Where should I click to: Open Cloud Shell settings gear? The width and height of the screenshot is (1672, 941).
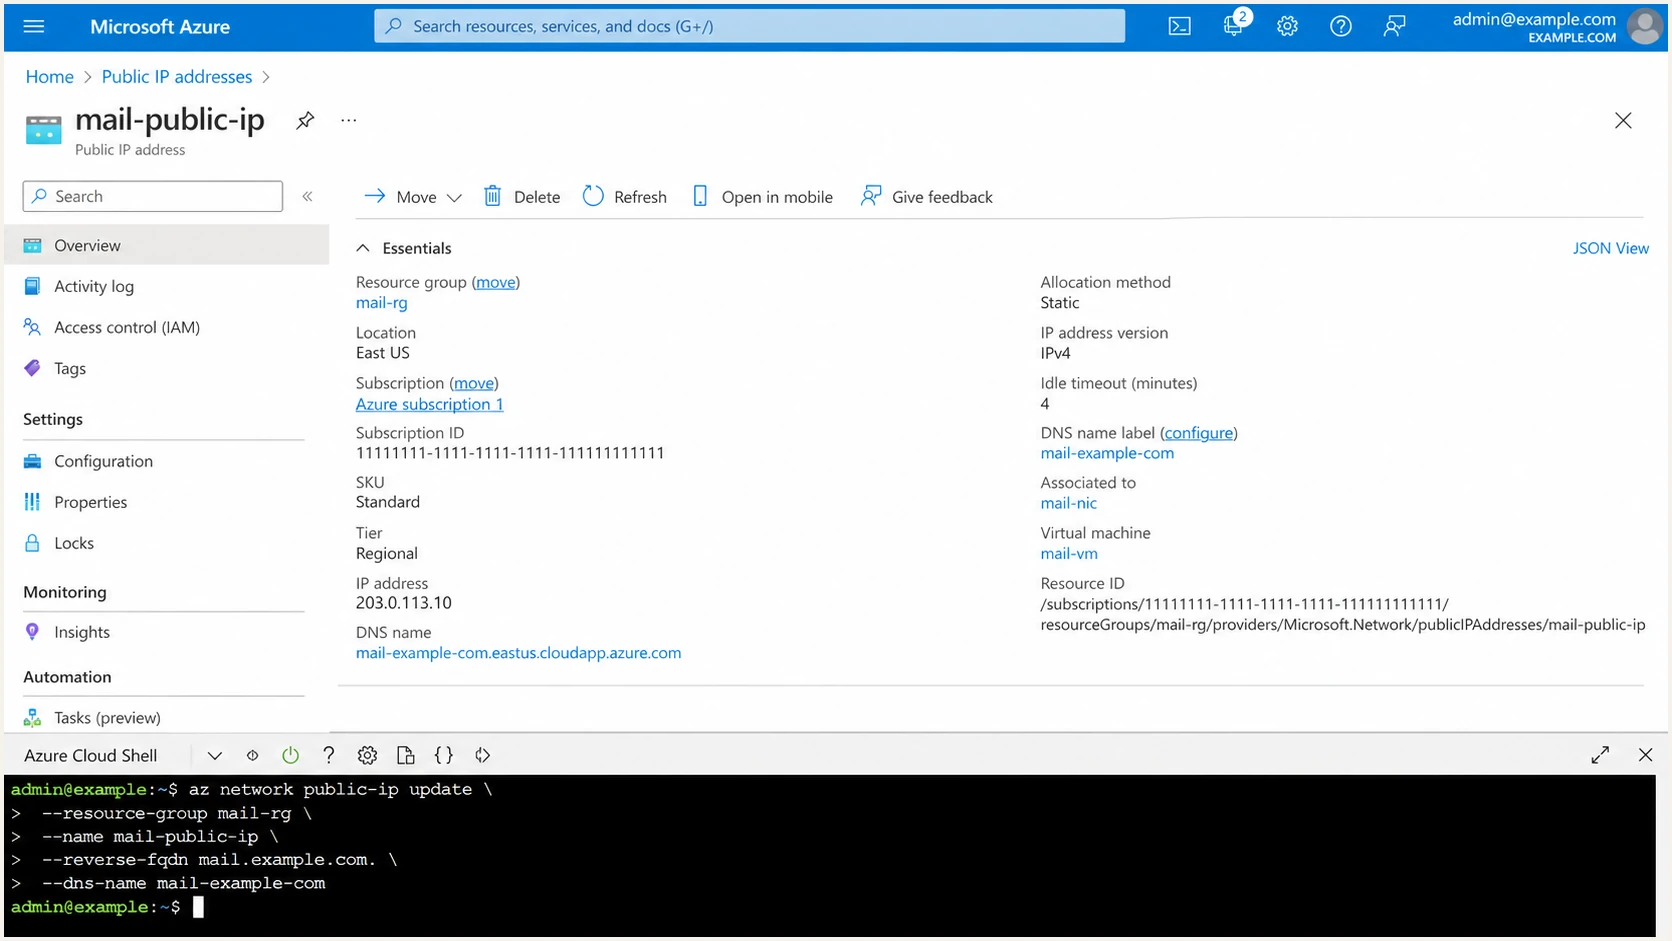[x=367, y=755]
